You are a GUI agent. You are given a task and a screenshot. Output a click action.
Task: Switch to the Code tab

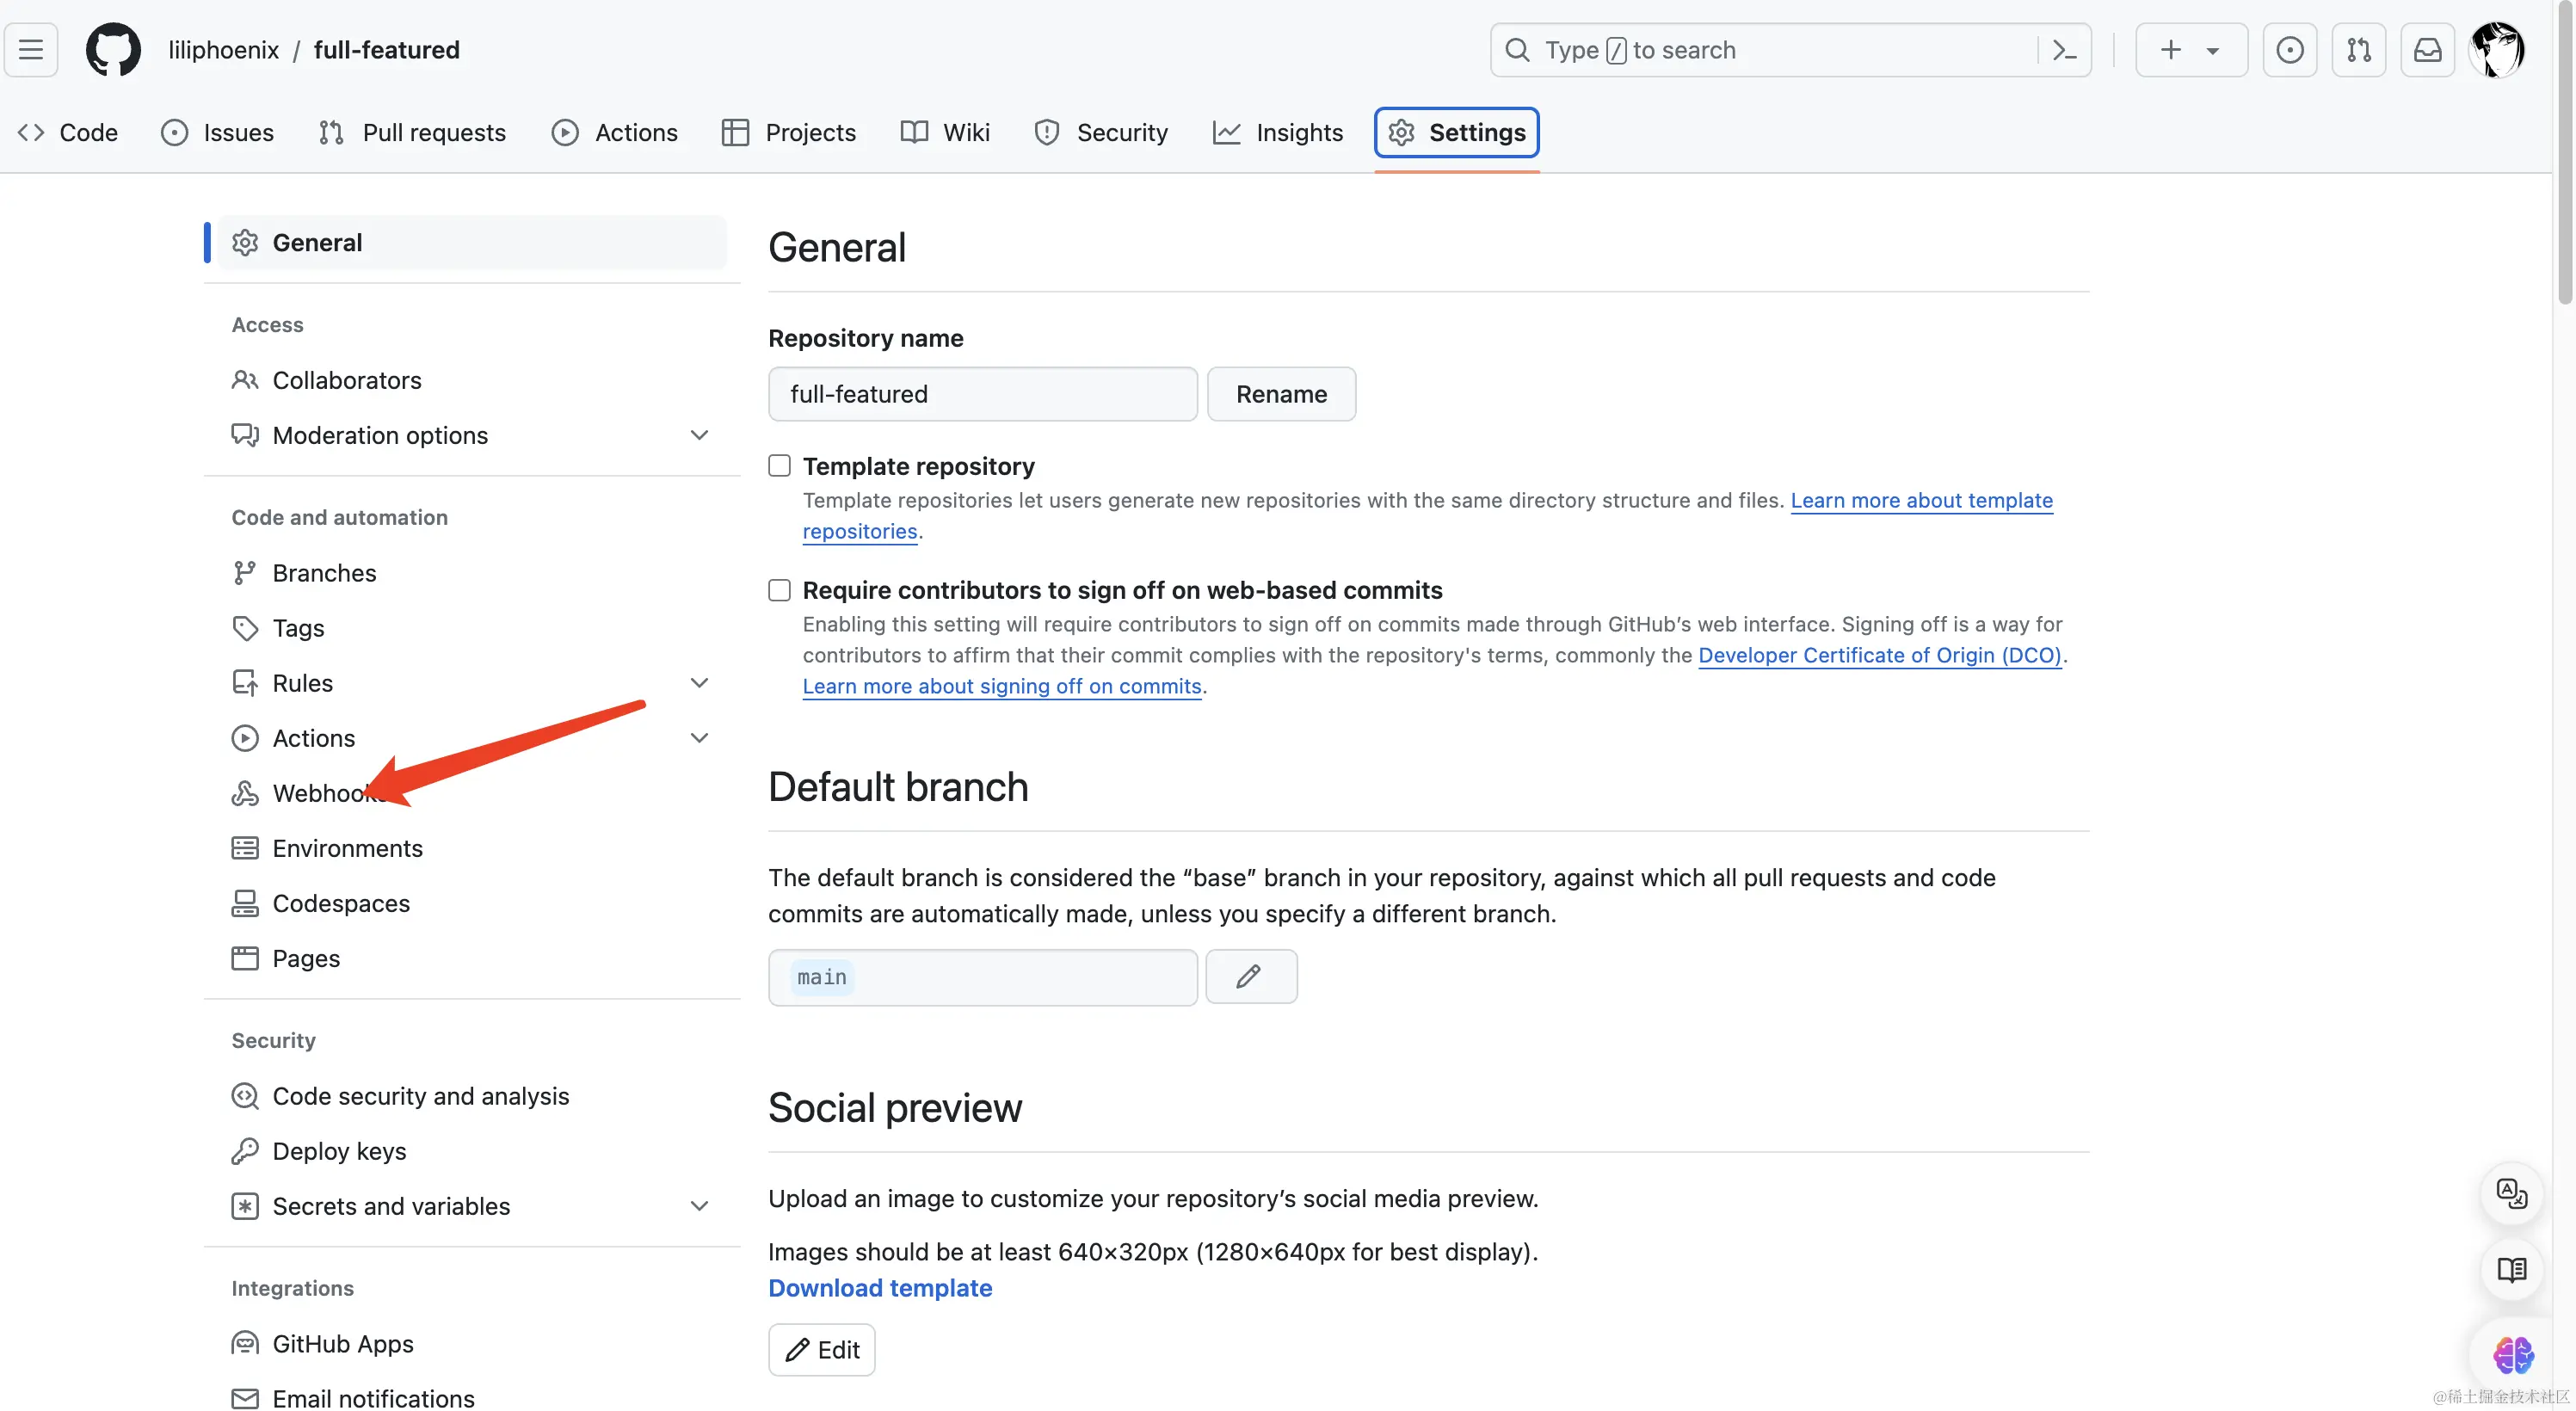click(x=68, y=132)
